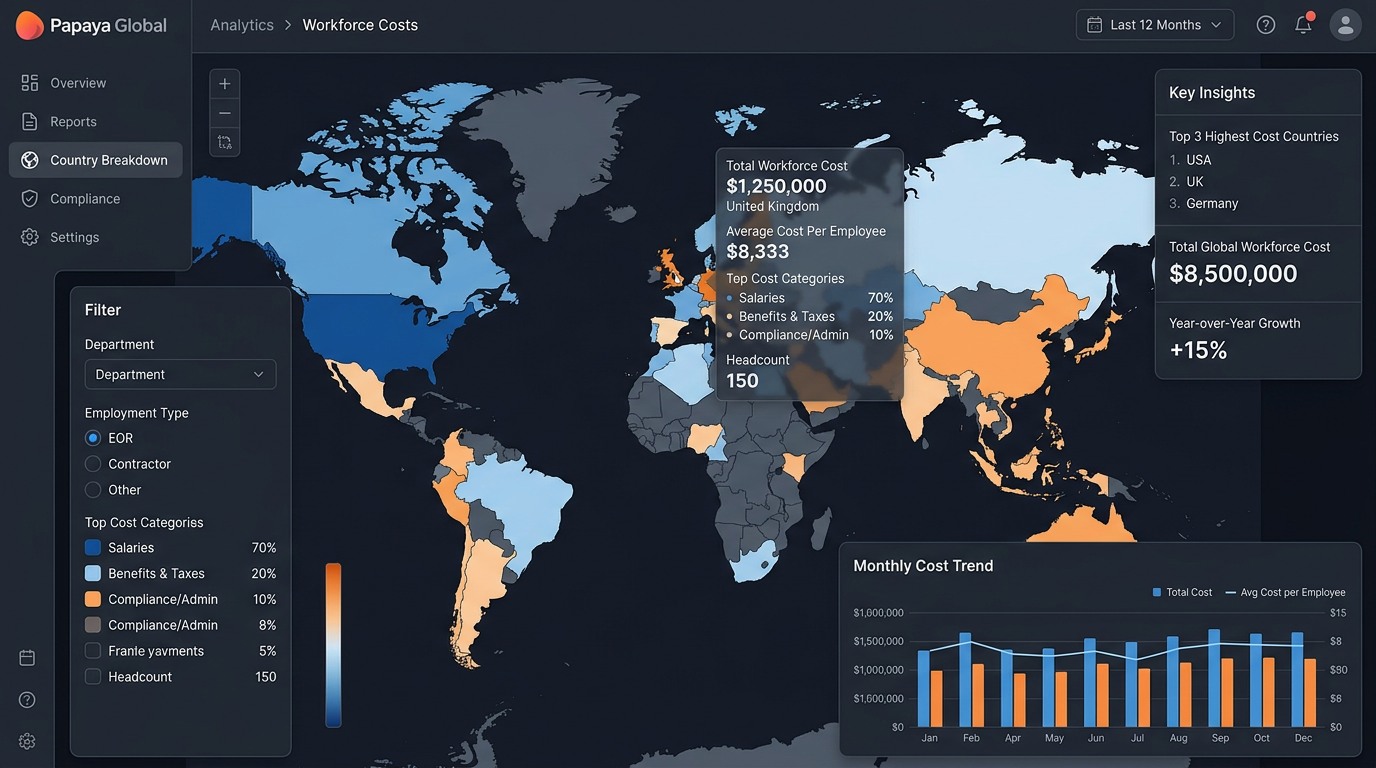Toggle the Avg Cost per Employee legend entry
1376x768 pixels.
point(1285,592)
